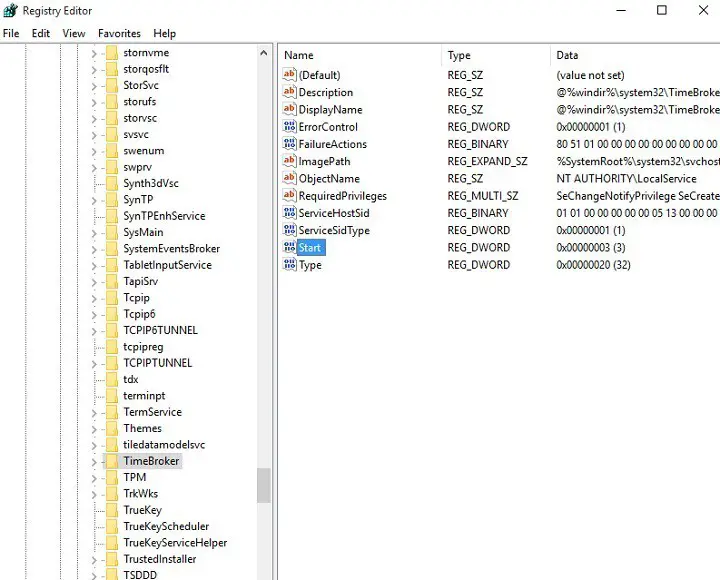Open the Favorites menu
The width and height of the screenshot is (720, 580).
click(x=119, y=34)
